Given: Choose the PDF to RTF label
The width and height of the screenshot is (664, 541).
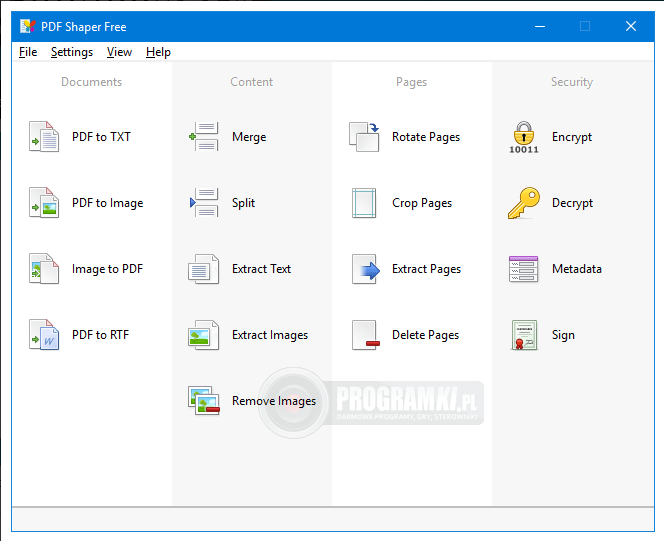Looking at the screenshot, I should 100,335.
